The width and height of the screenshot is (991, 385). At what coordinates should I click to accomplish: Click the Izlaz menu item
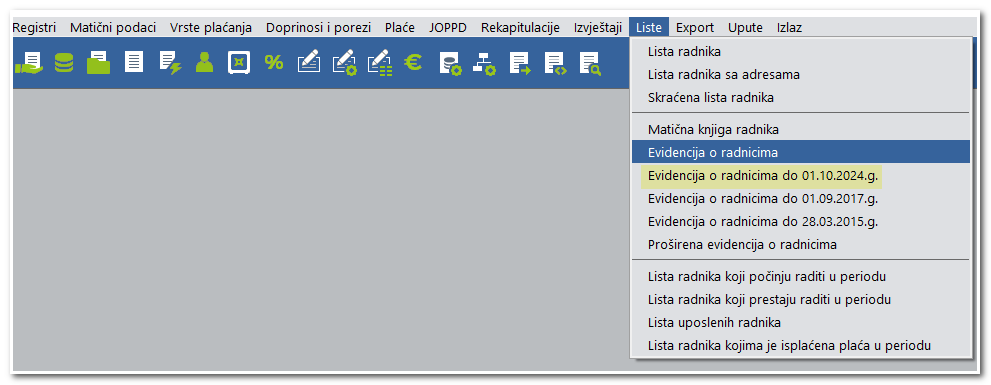(x=789, y=27)
